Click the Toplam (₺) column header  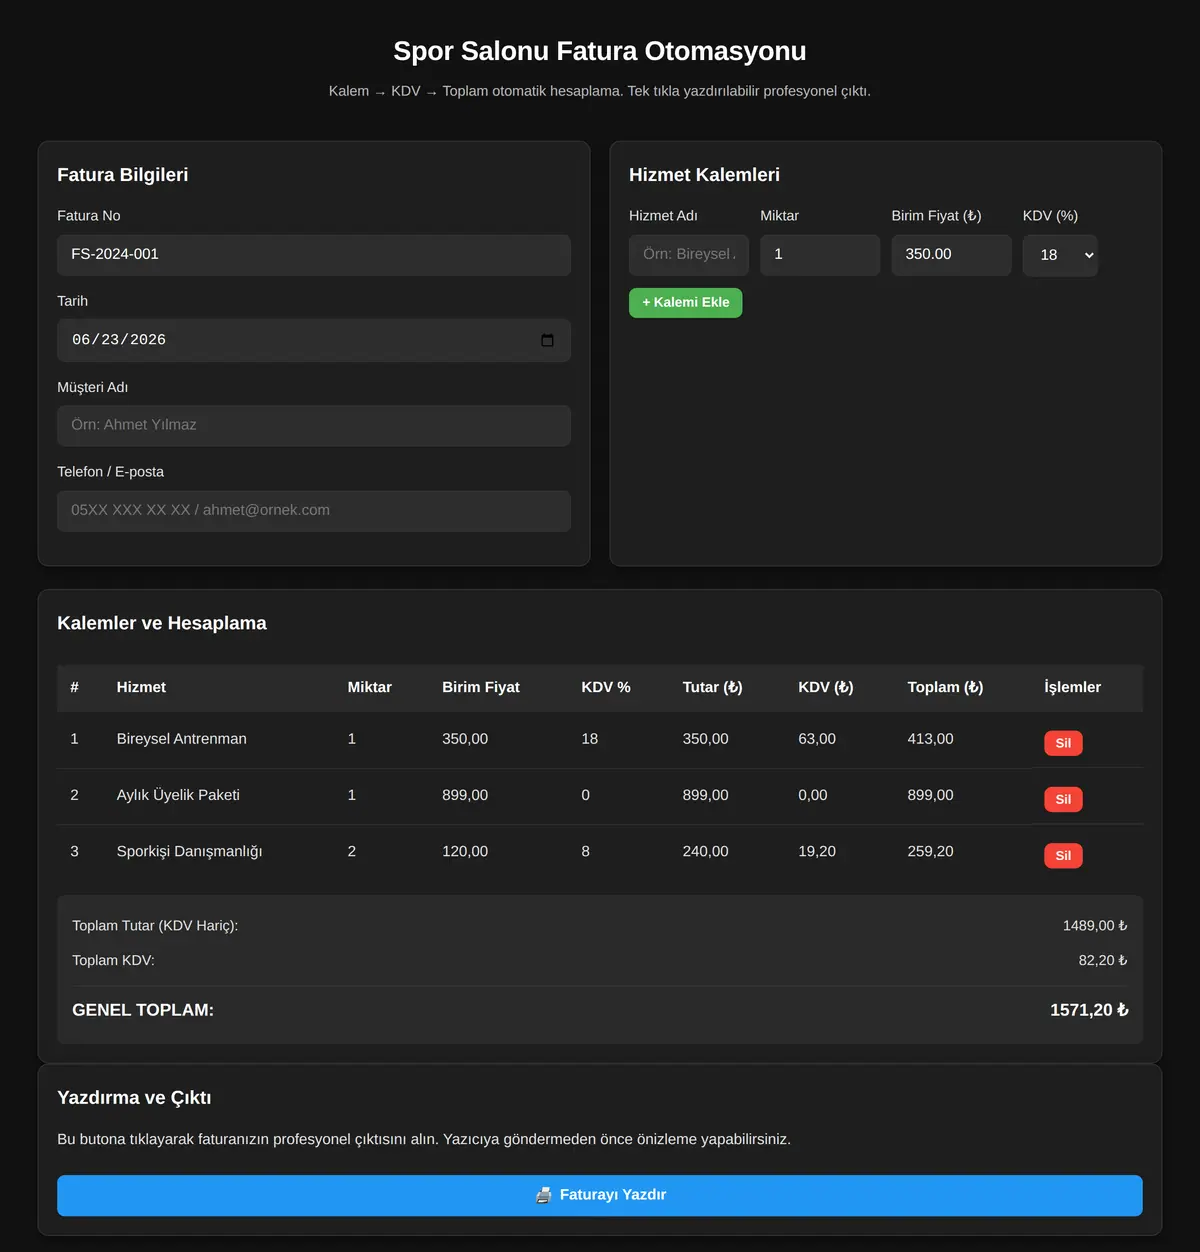click(945, 687)
